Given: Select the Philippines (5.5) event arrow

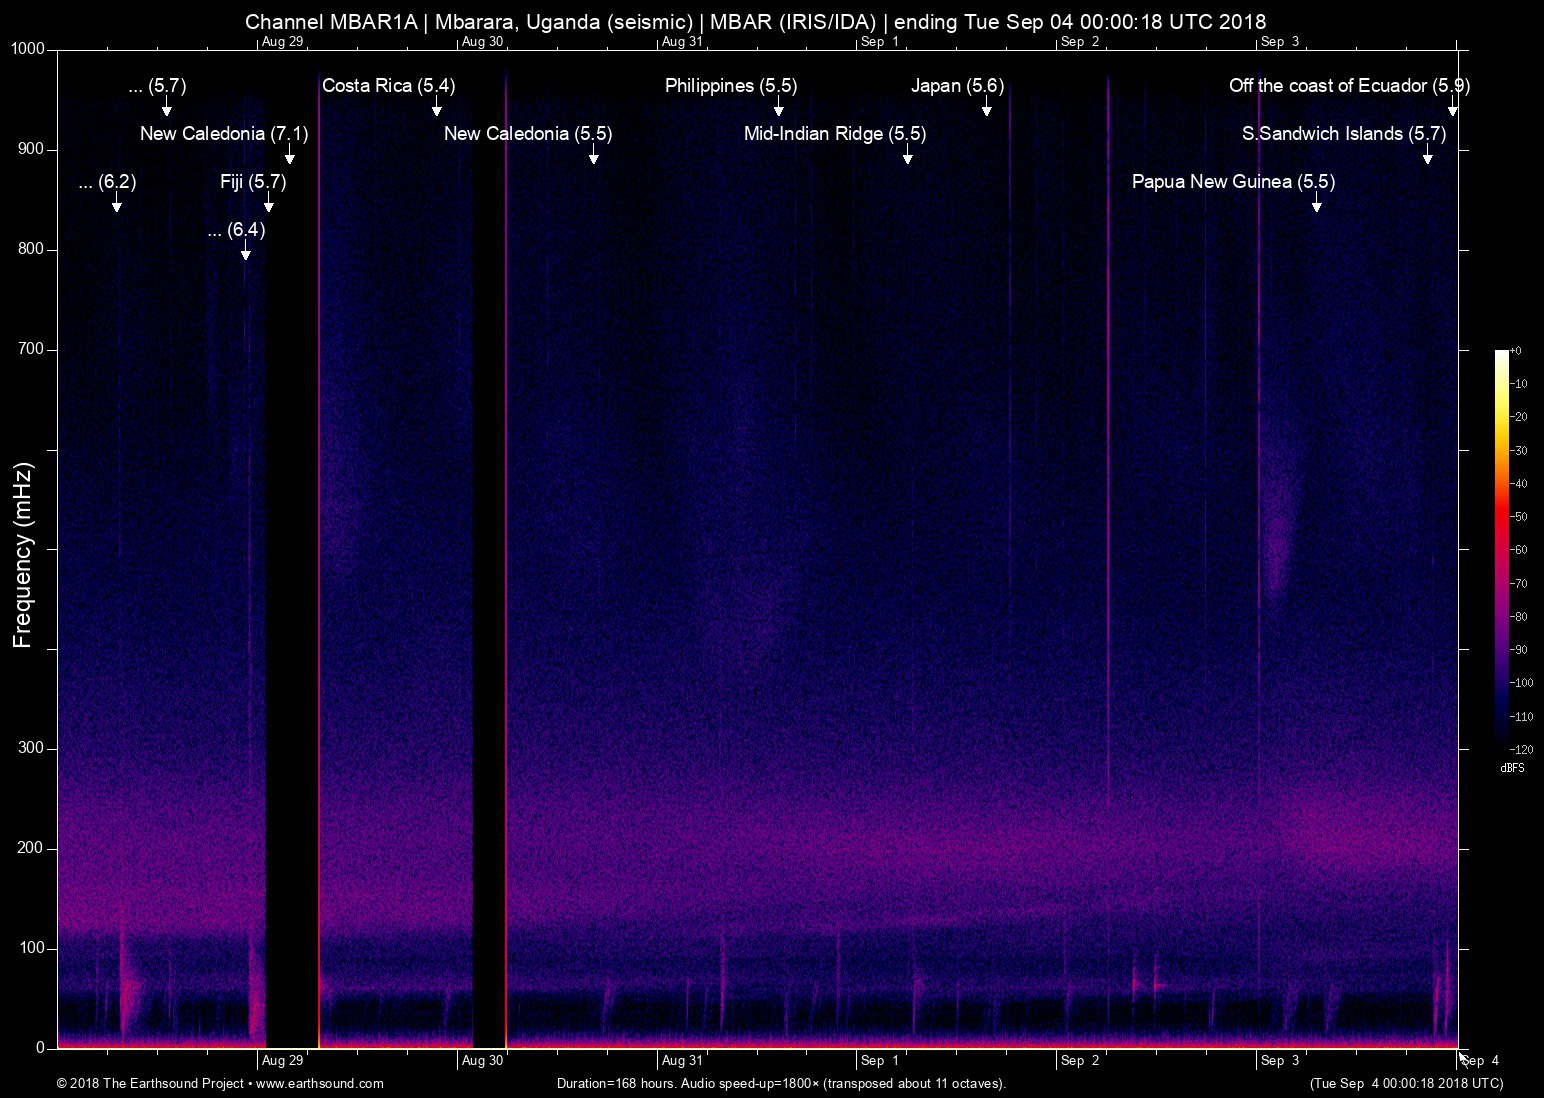Looking at the screenshot, I should coord(779,107).
